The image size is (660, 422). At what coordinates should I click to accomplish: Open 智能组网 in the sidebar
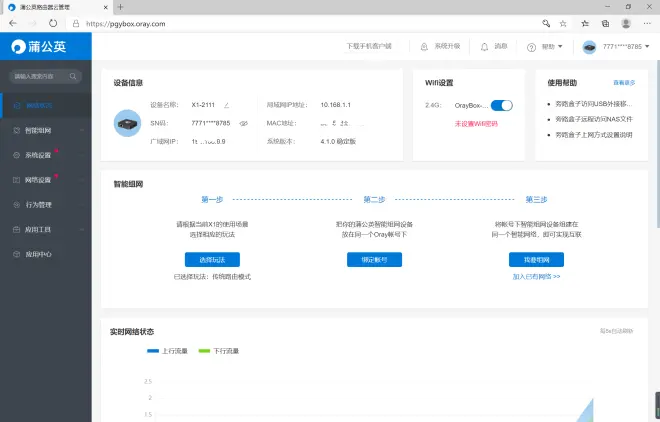[46, 130]
